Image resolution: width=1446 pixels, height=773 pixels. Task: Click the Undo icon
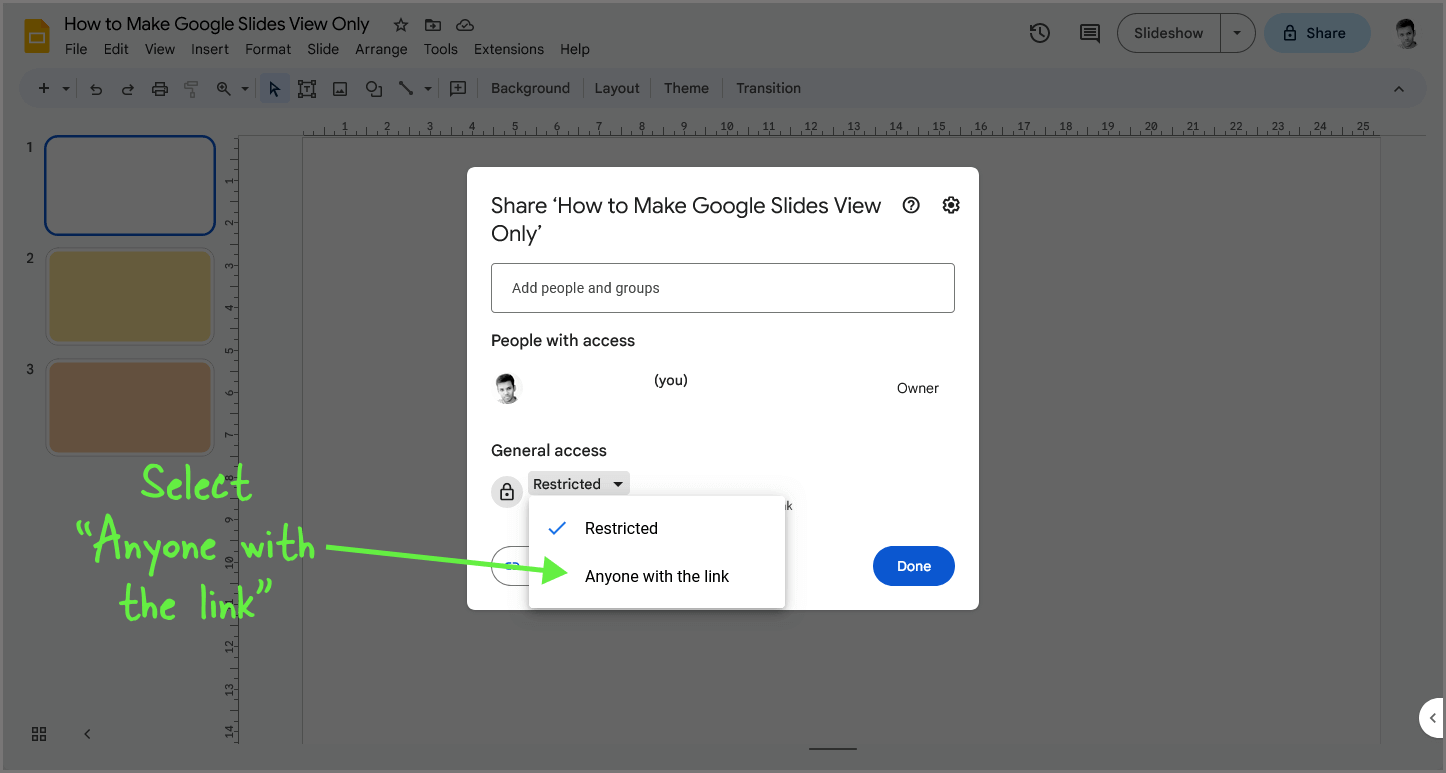pos(96,88)
